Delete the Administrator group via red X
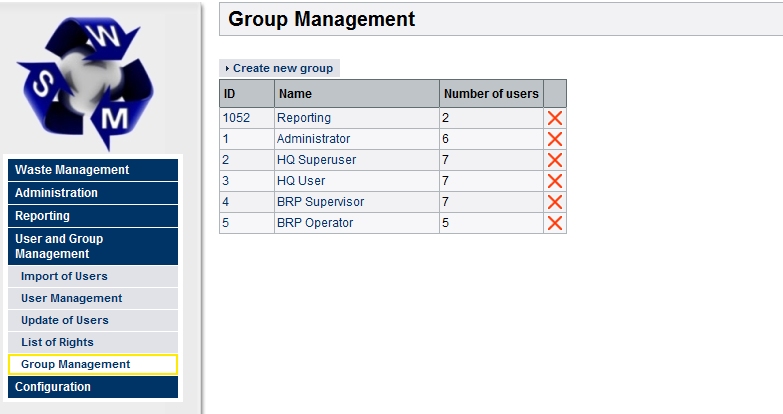This screenshot has width=783, height=414. click(555, 139)
